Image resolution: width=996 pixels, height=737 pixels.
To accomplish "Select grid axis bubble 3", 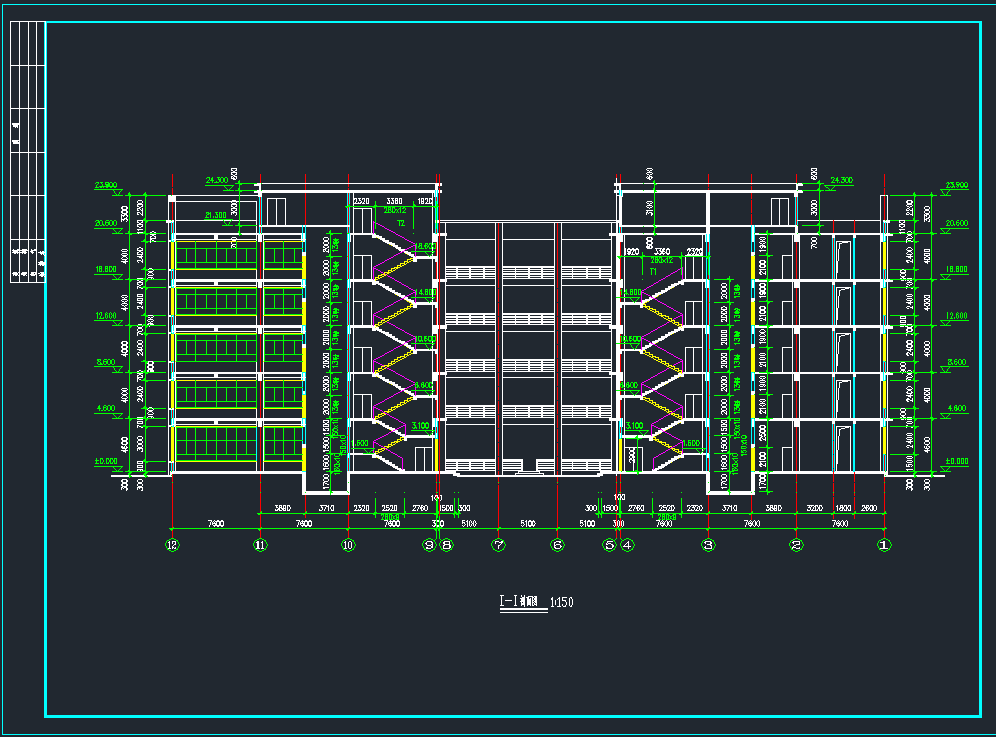I will [708, 545].
